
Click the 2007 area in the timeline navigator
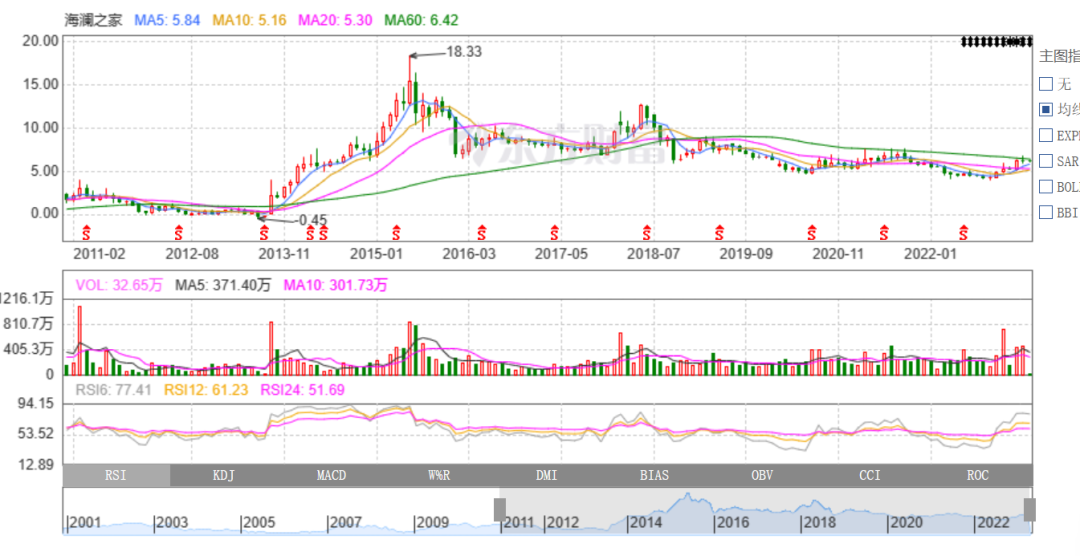coord(345,522)
